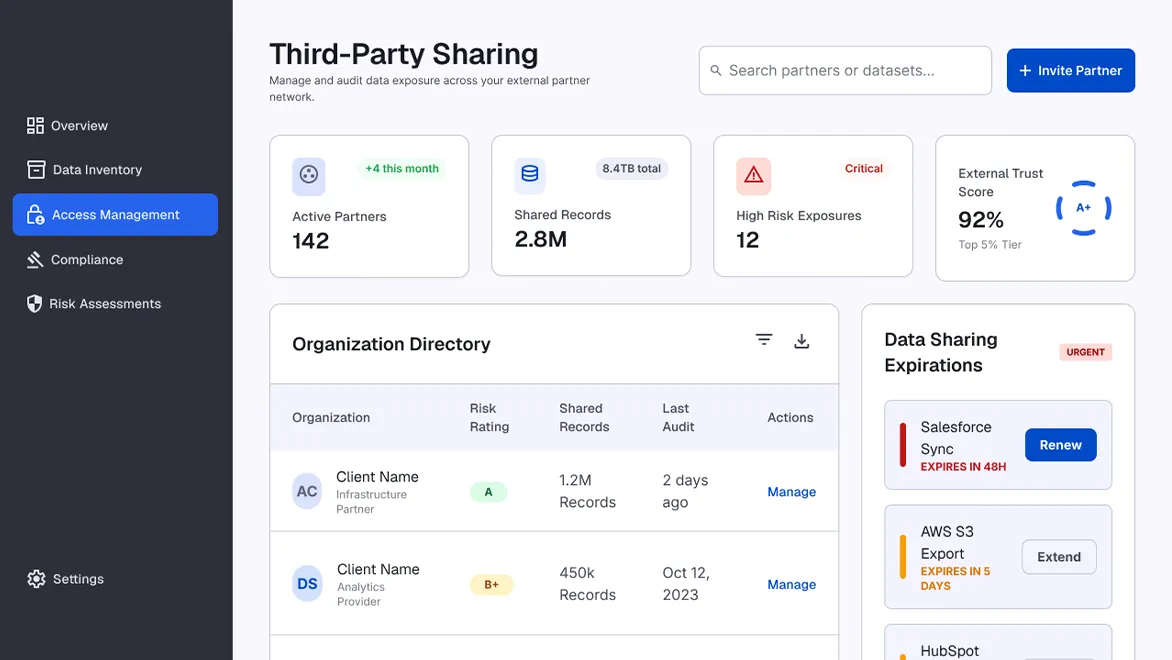Click the High Risk Exposures warning icon

point(753,176)
